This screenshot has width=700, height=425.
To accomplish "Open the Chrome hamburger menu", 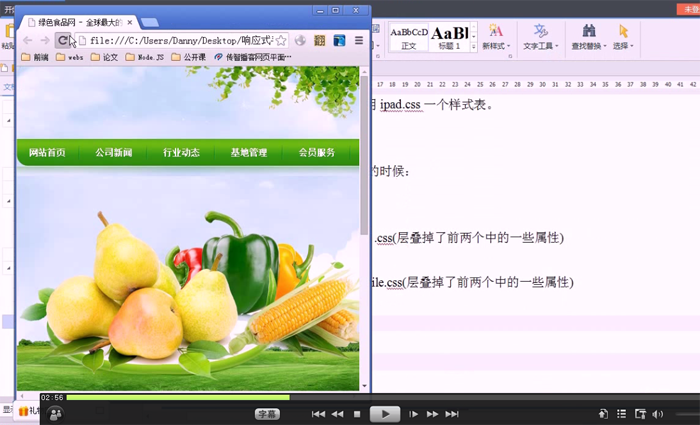I will pyautogui.click(x=358, y=41).
